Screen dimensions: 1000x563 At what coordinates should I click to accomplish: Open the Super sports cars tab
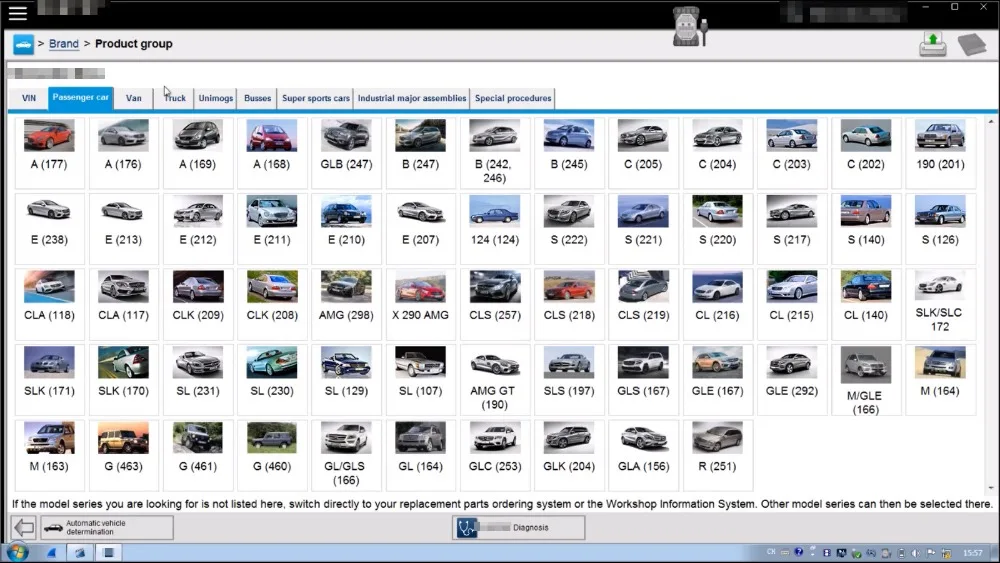316,98
